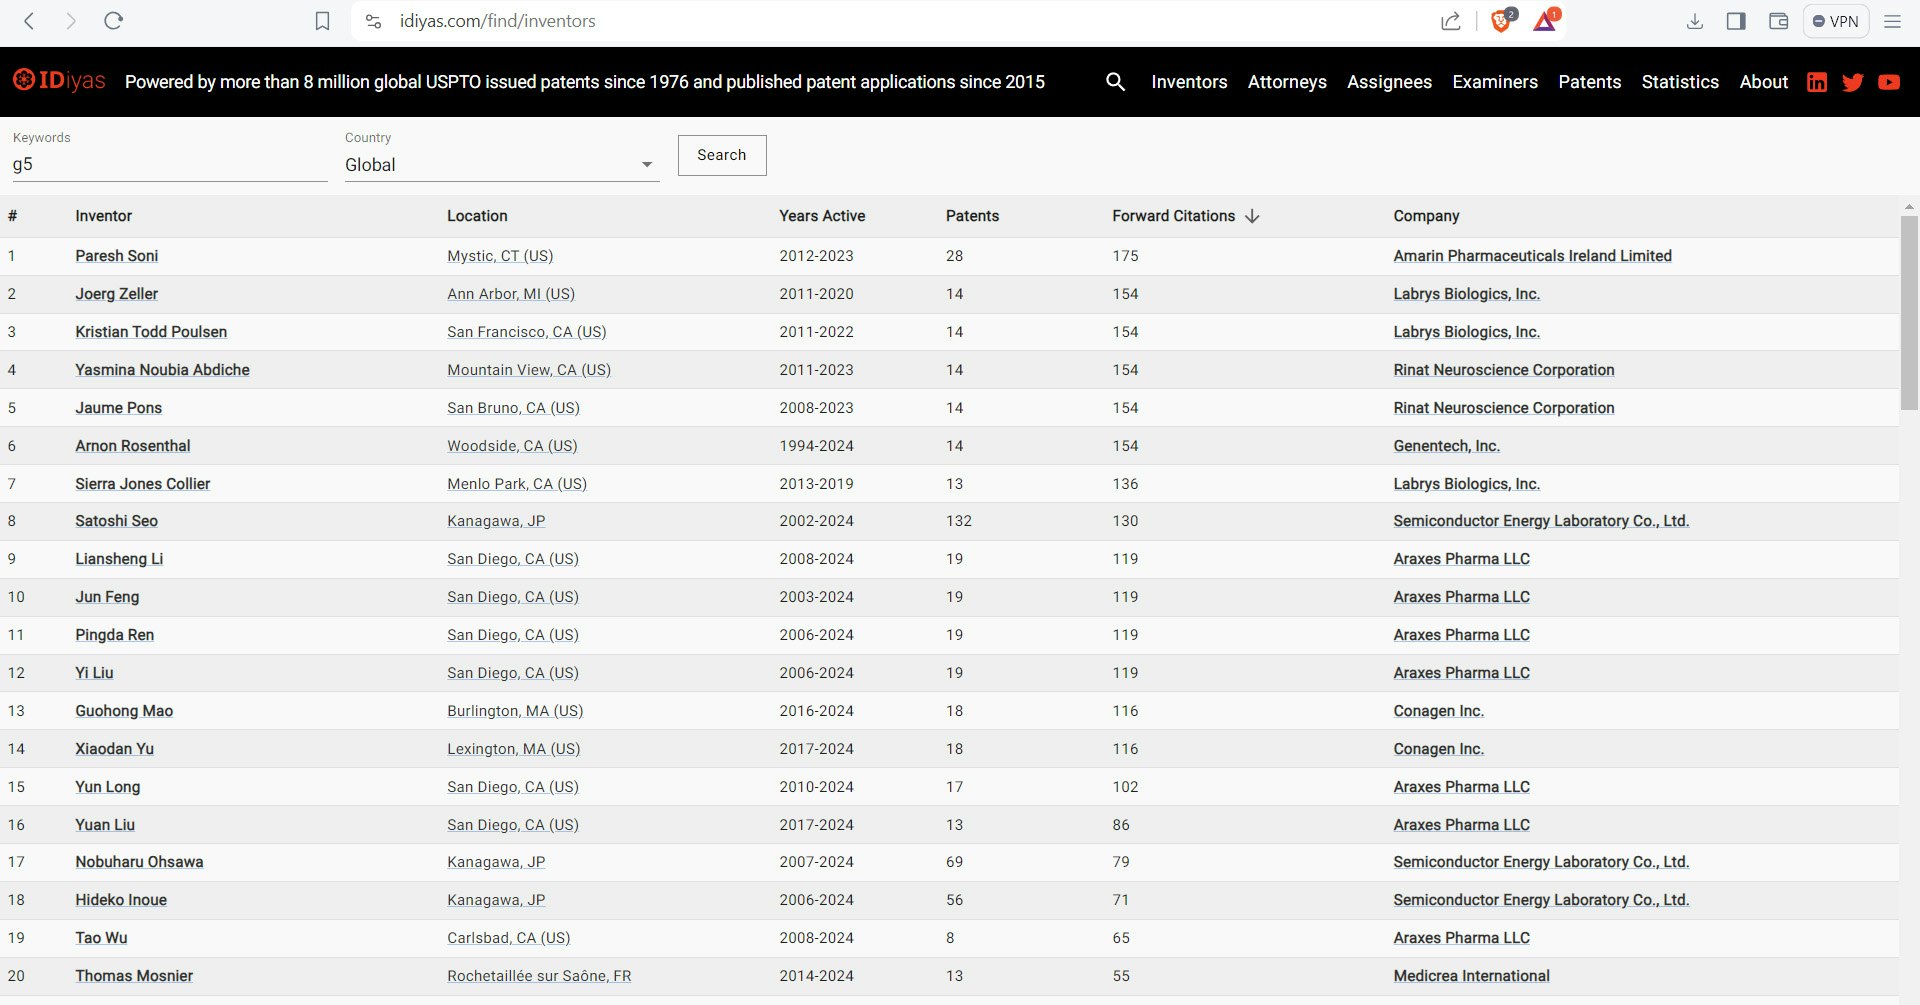Open Brave Rewards triangle icon
This screenshot has height=1005, width=1920.
tap(1546, 20)
